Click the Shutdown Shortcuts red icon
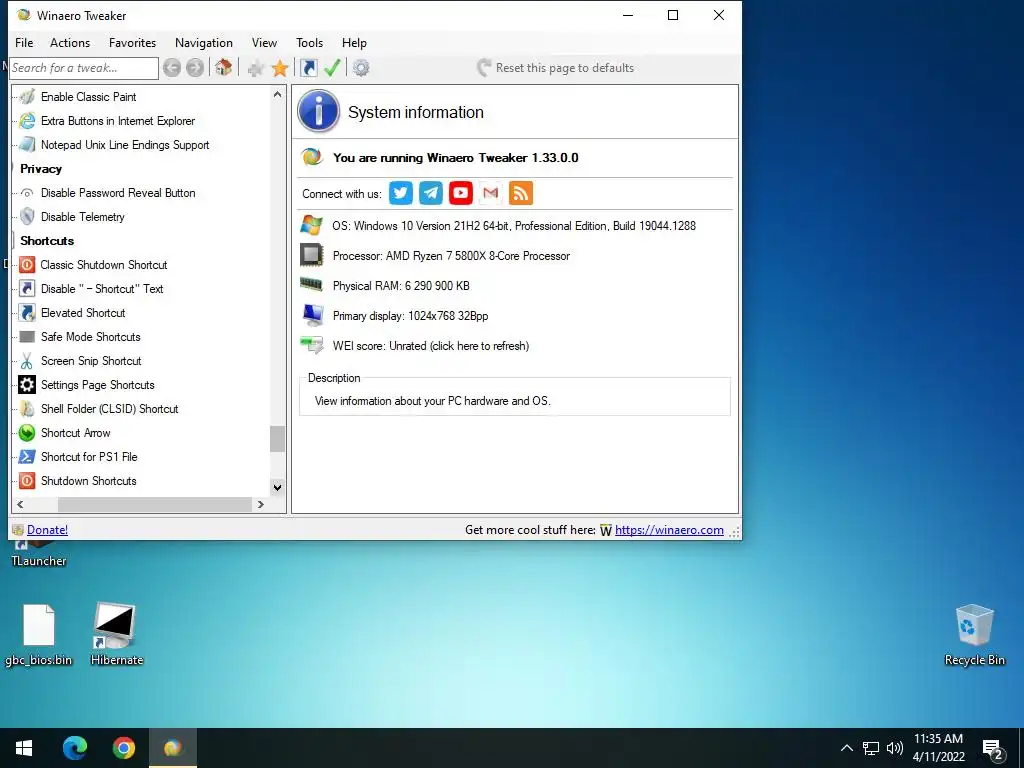The image size is (1024, 768). point(27,481)
